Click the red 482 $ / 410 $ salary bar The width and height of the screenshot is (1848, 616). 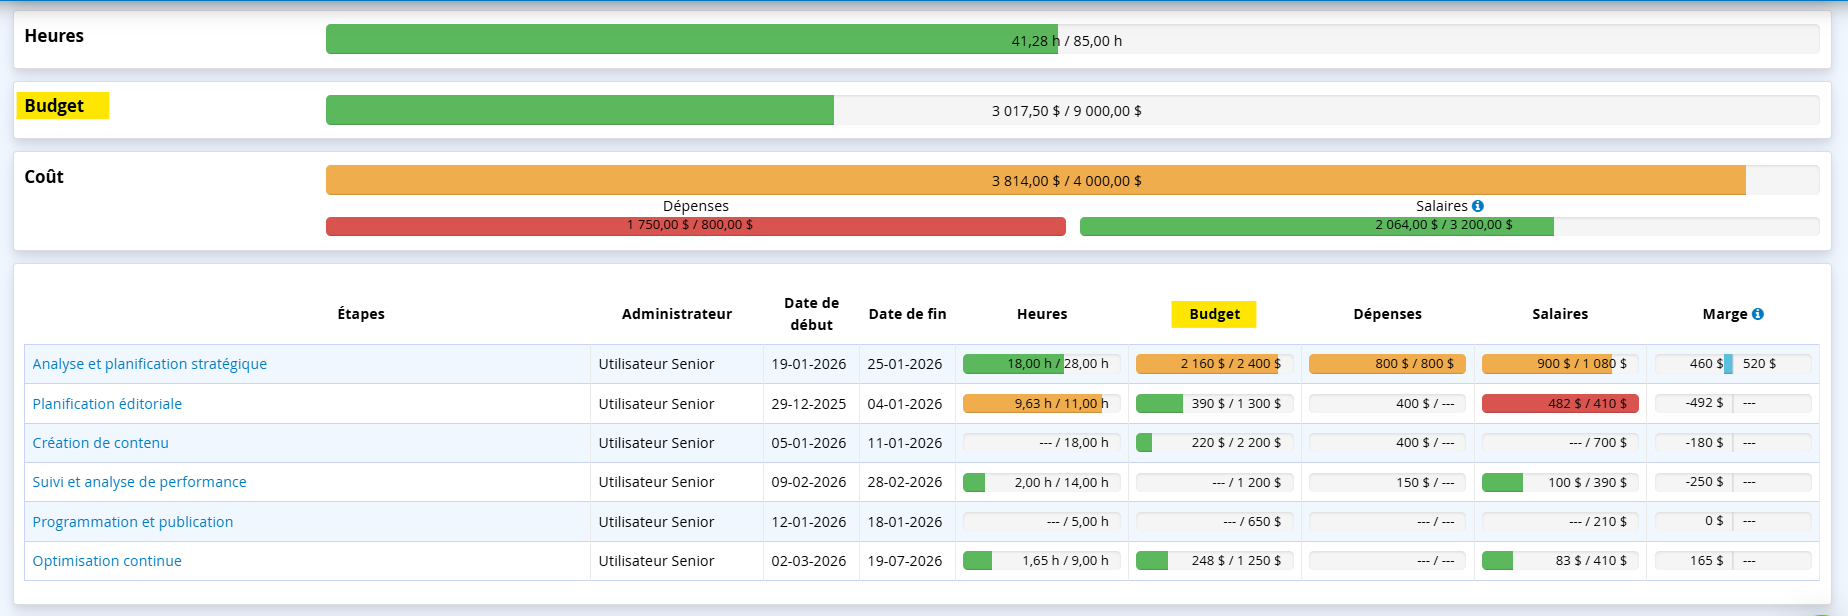coord(1559,404)
